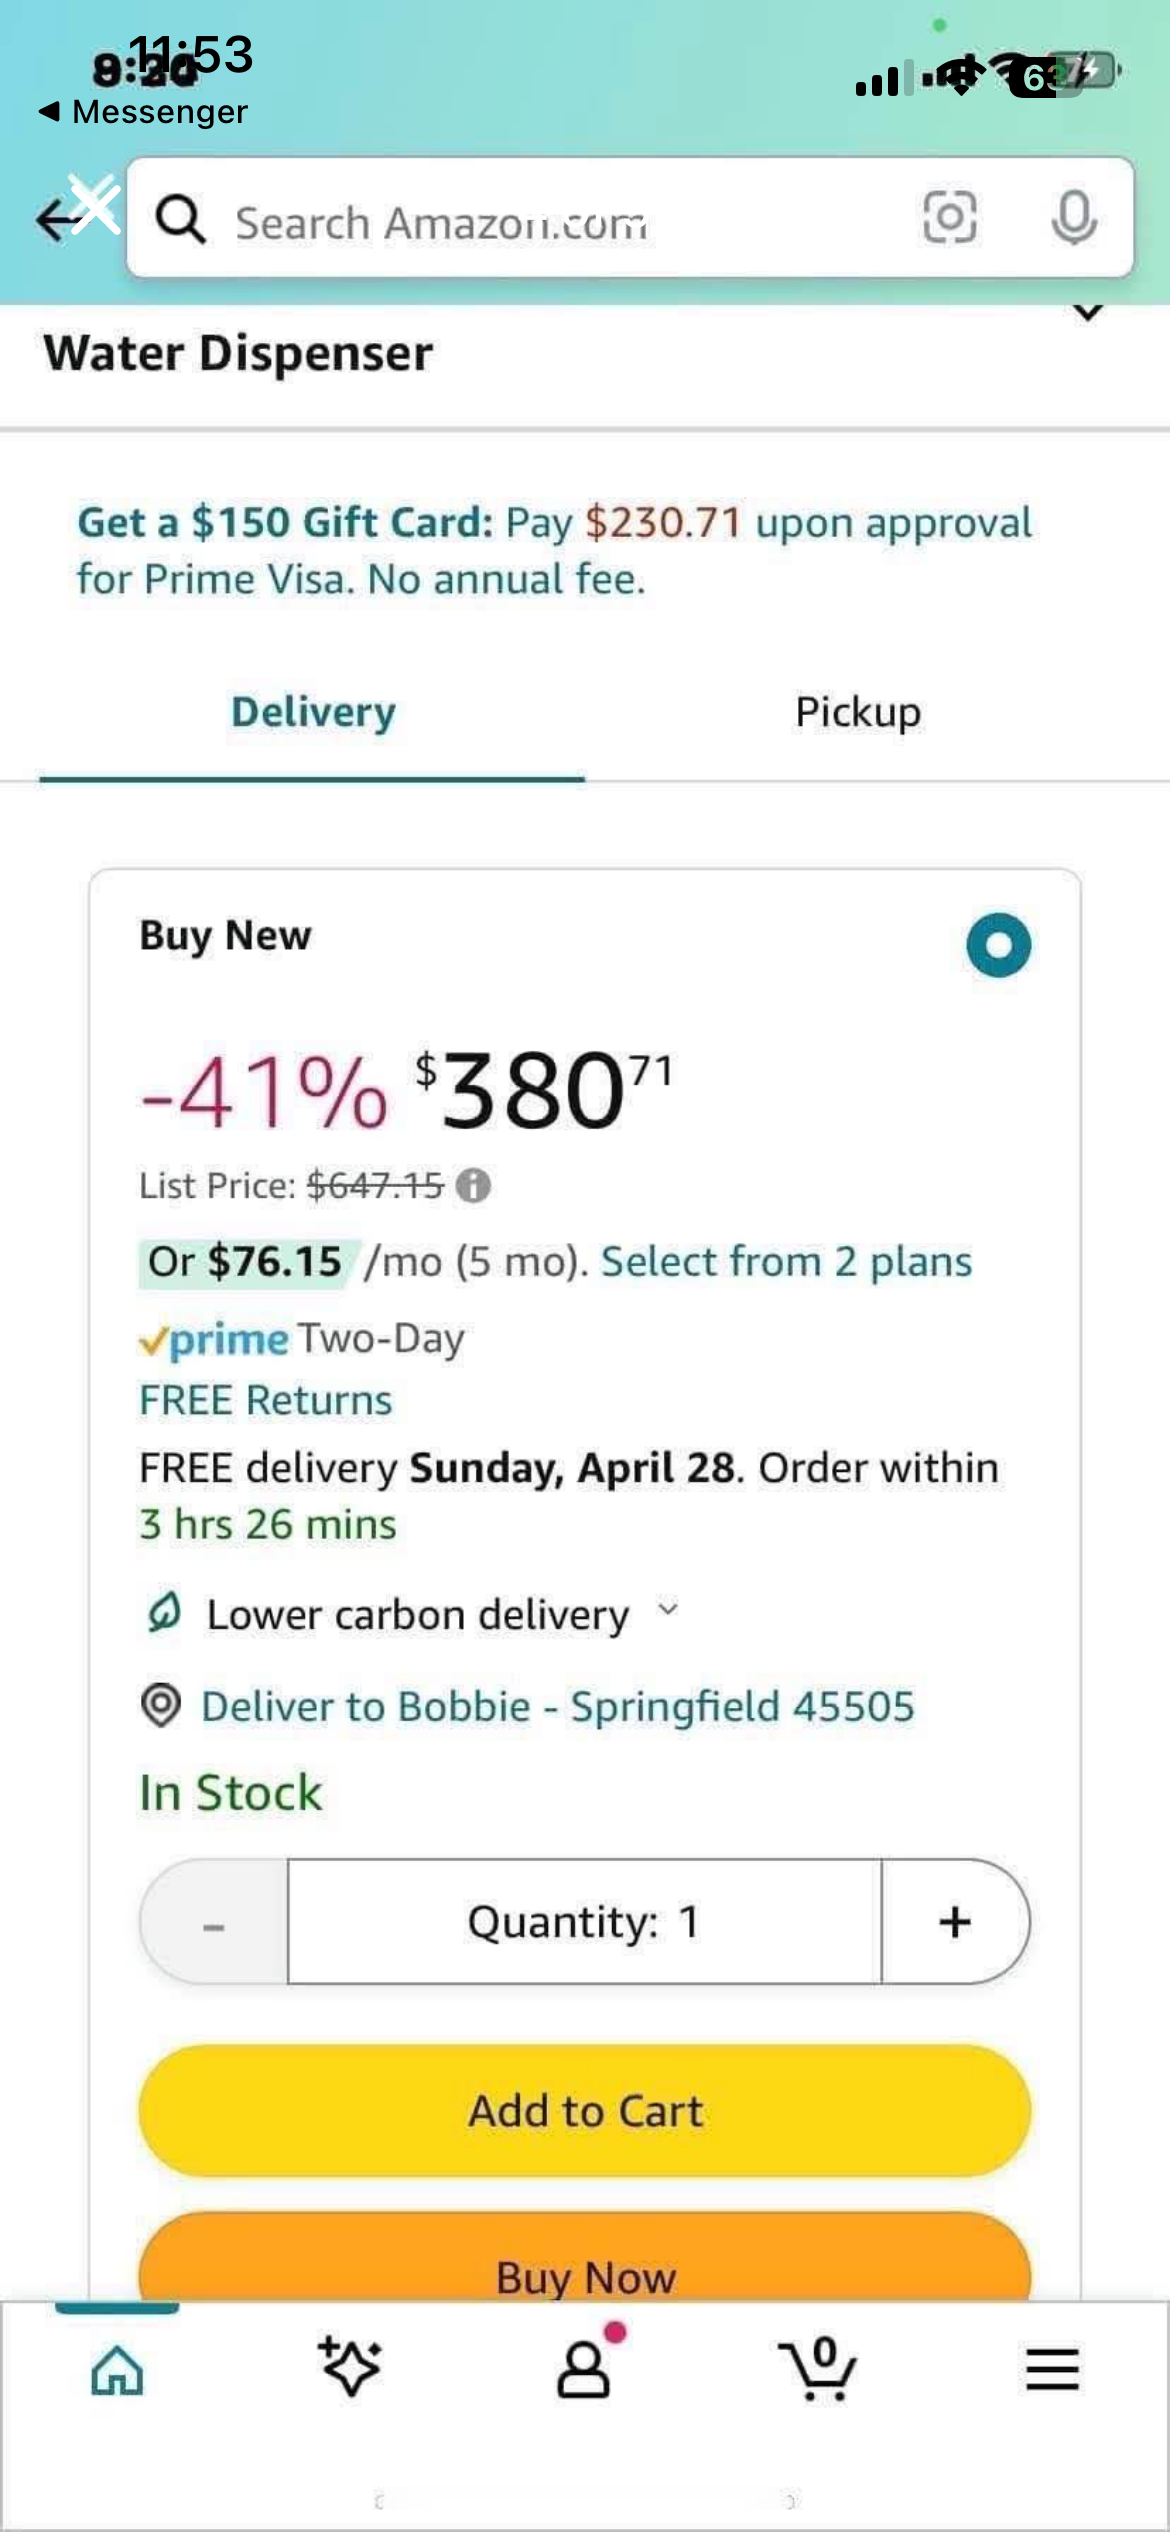
Task: Switch to the Pickup tab
Action: point(858,712)
